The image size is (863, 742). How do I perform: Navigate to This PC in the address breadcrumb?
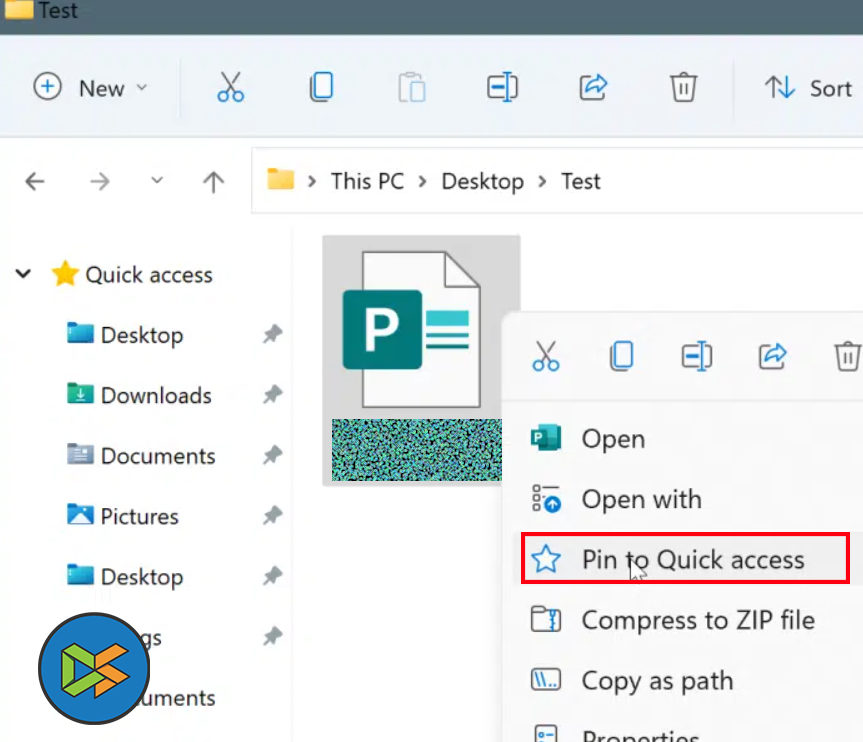click(x=367, y=181)
